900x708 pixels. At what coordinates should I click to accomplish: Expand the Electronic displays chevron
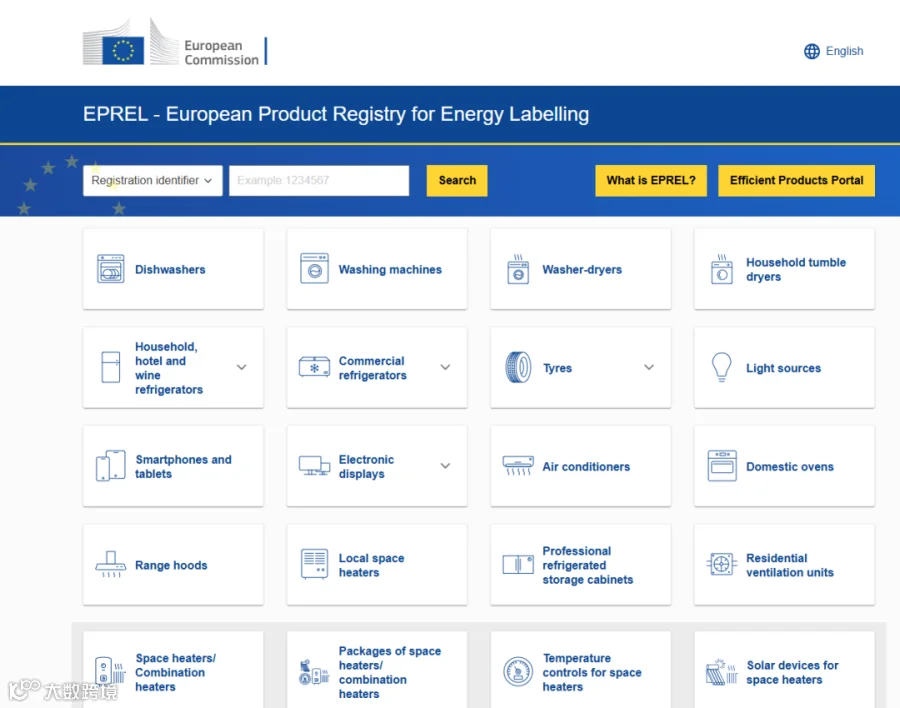point(445,466)
